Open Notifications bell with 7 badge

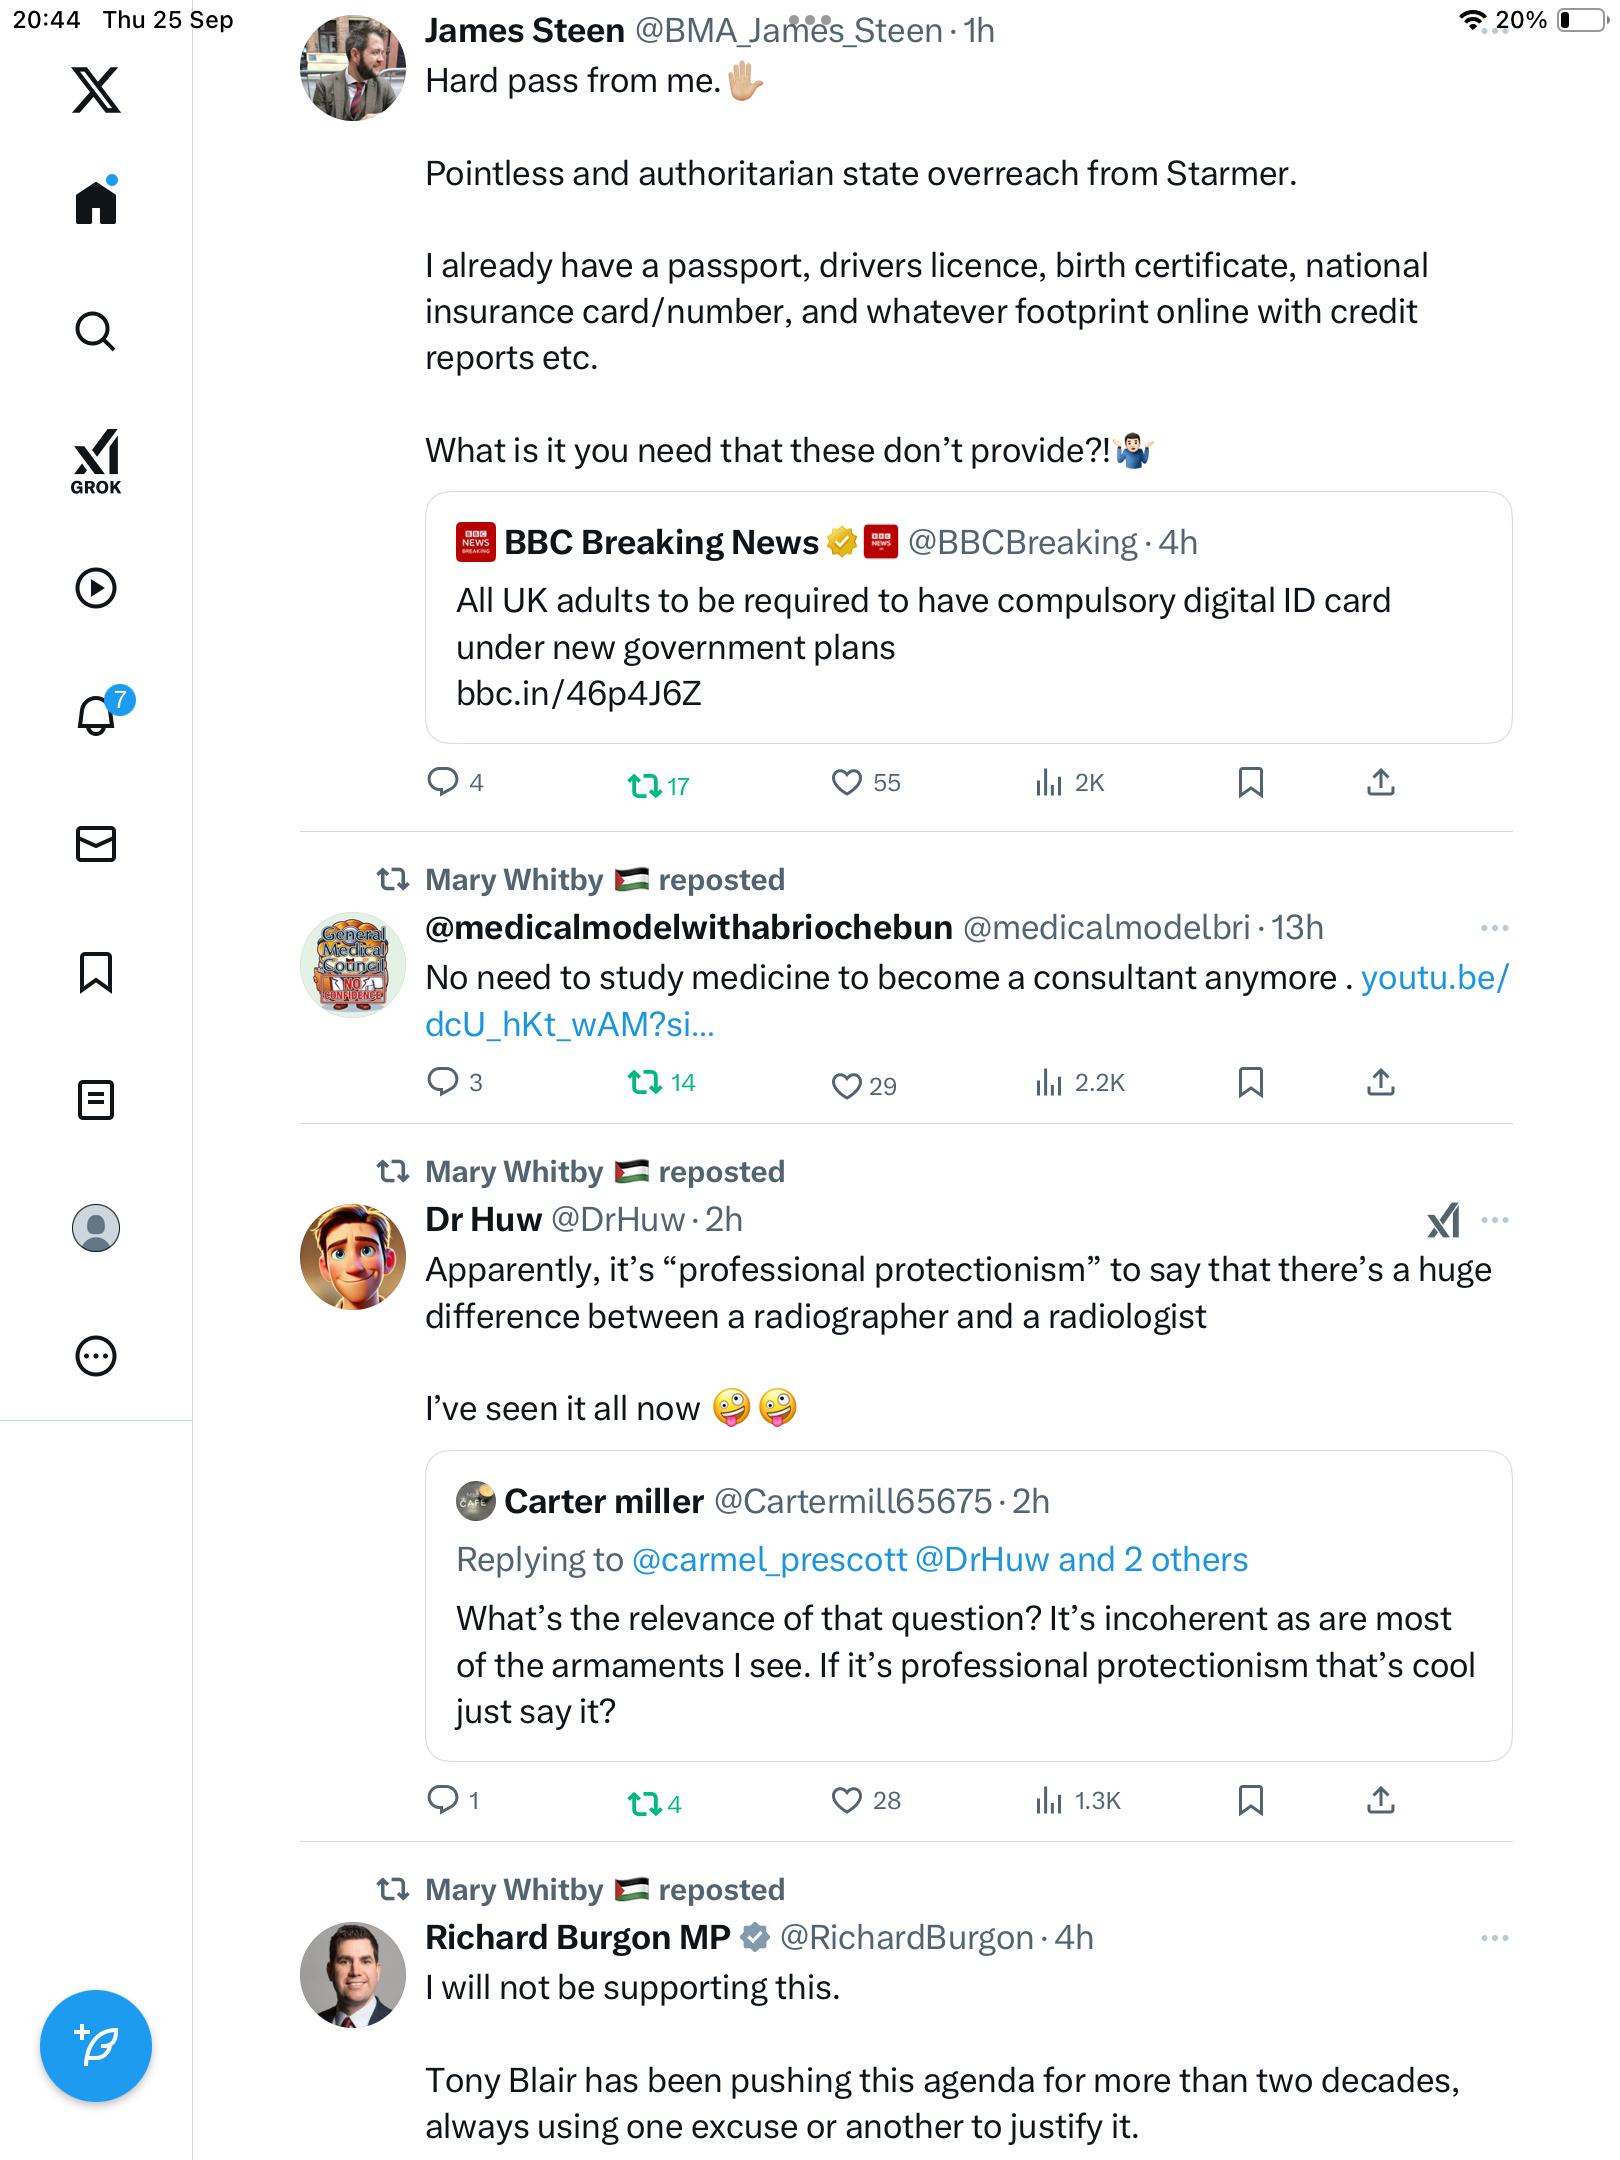[97, 715]
